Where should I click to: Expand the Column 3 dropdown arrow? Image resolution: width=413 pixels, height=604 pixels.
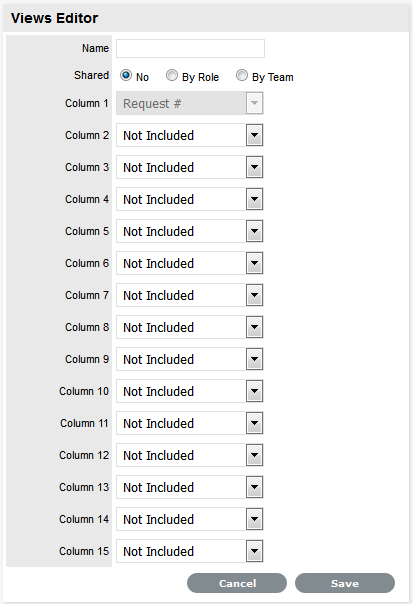pyautogui.click(x=254, y=167)
